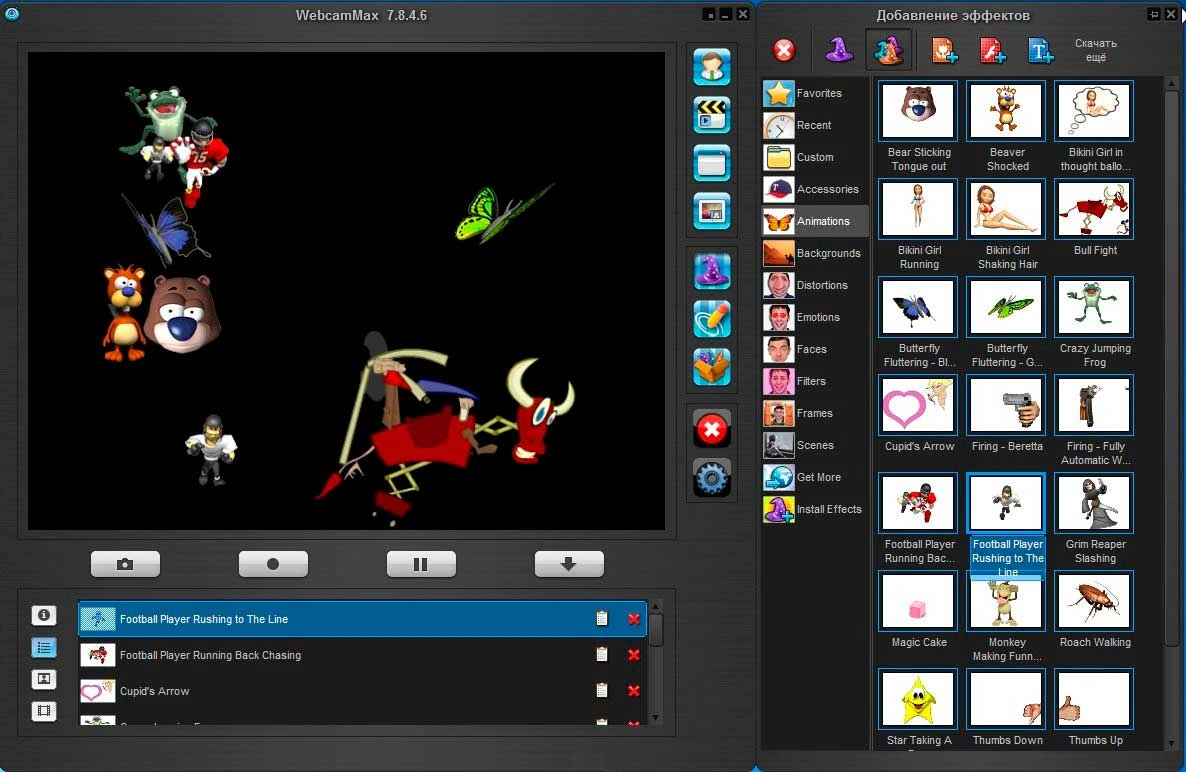
Task: Click the download arrow button
Action: (x=569, y=564)
